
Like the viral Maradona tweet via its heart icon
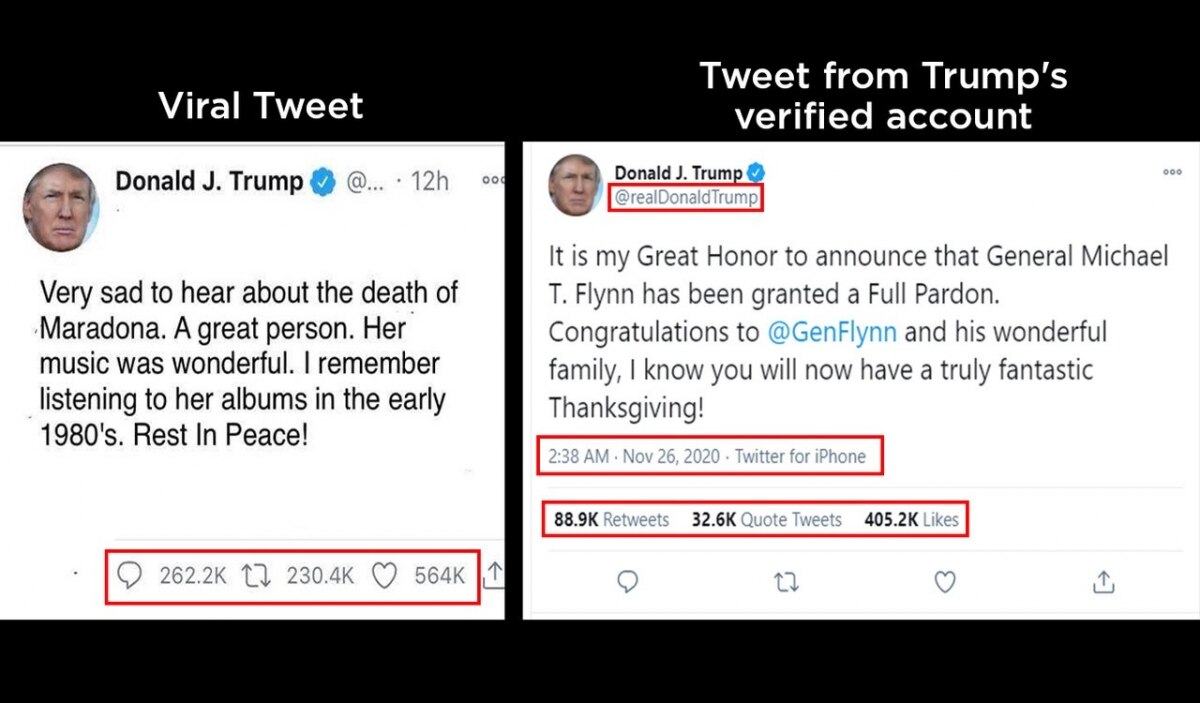coord(385,576)
